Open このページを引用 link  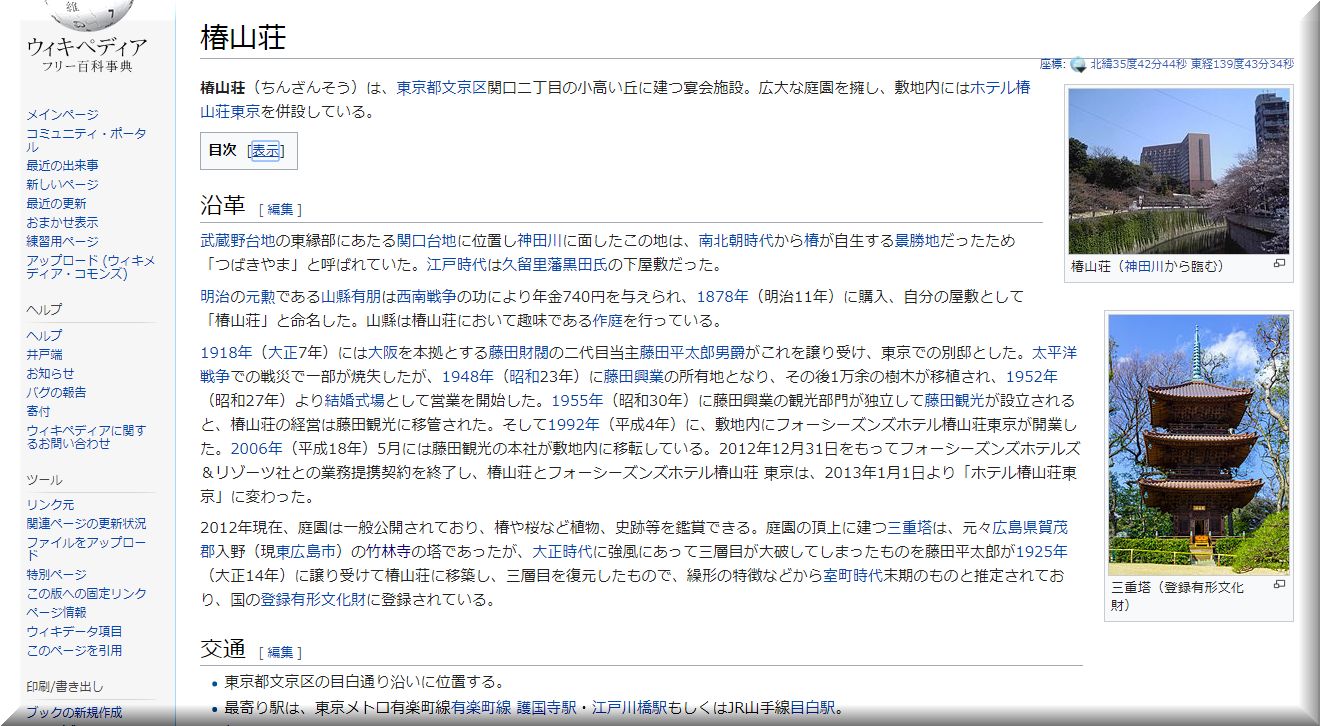click(74, 650)
